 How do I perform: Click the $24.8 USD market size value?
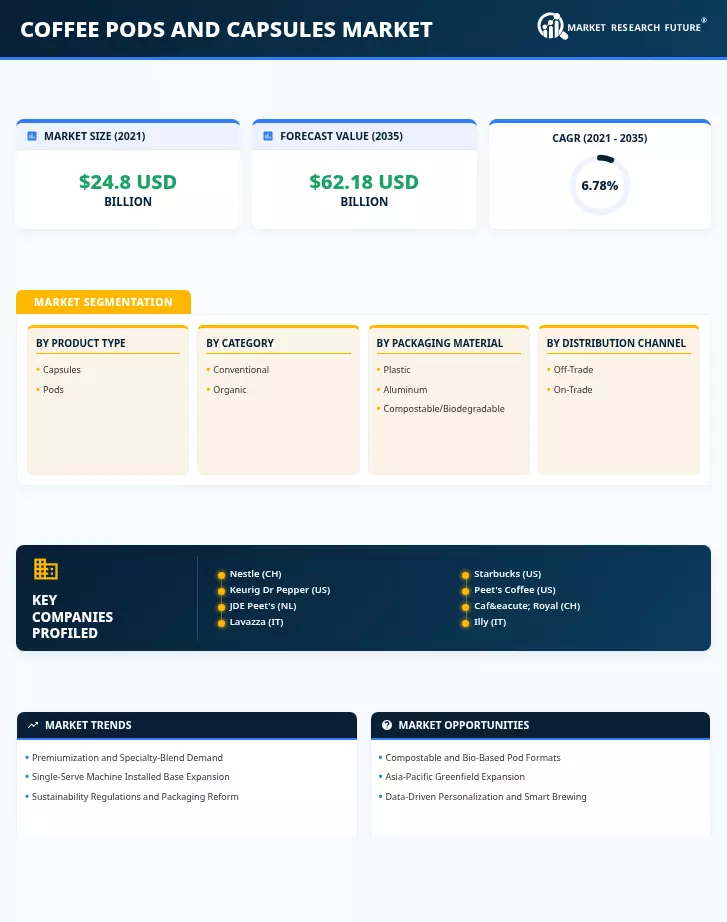click(x=128, y=182)
